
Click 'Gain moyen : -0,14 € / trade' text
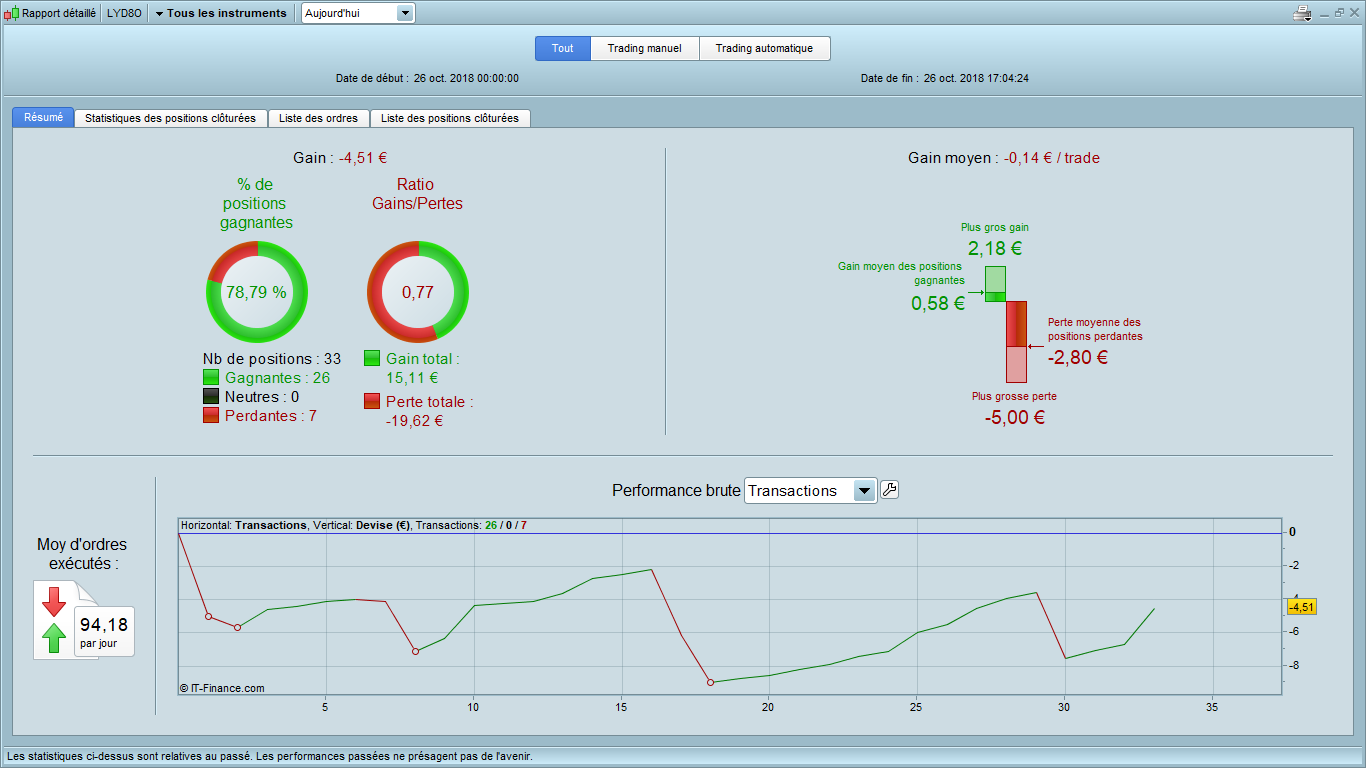(1004, 158)
